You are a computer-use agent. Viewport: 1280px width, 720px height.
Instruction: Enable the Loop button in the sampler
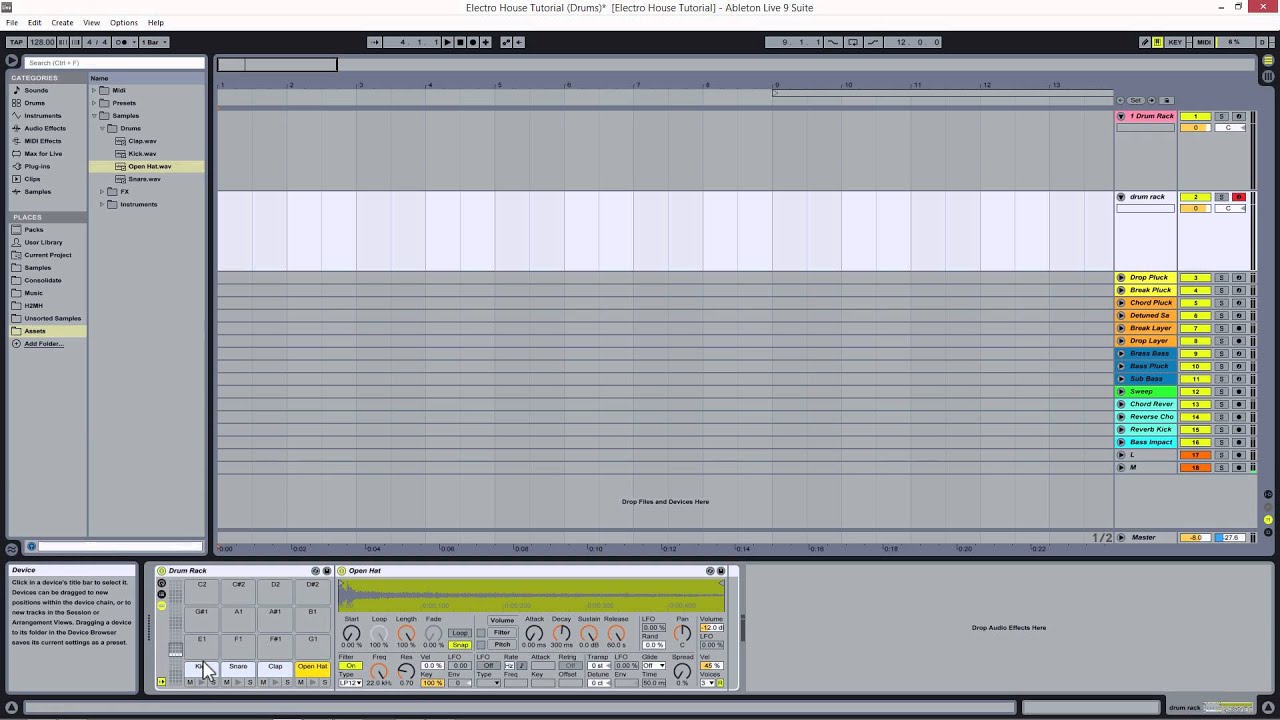point(460,633)
